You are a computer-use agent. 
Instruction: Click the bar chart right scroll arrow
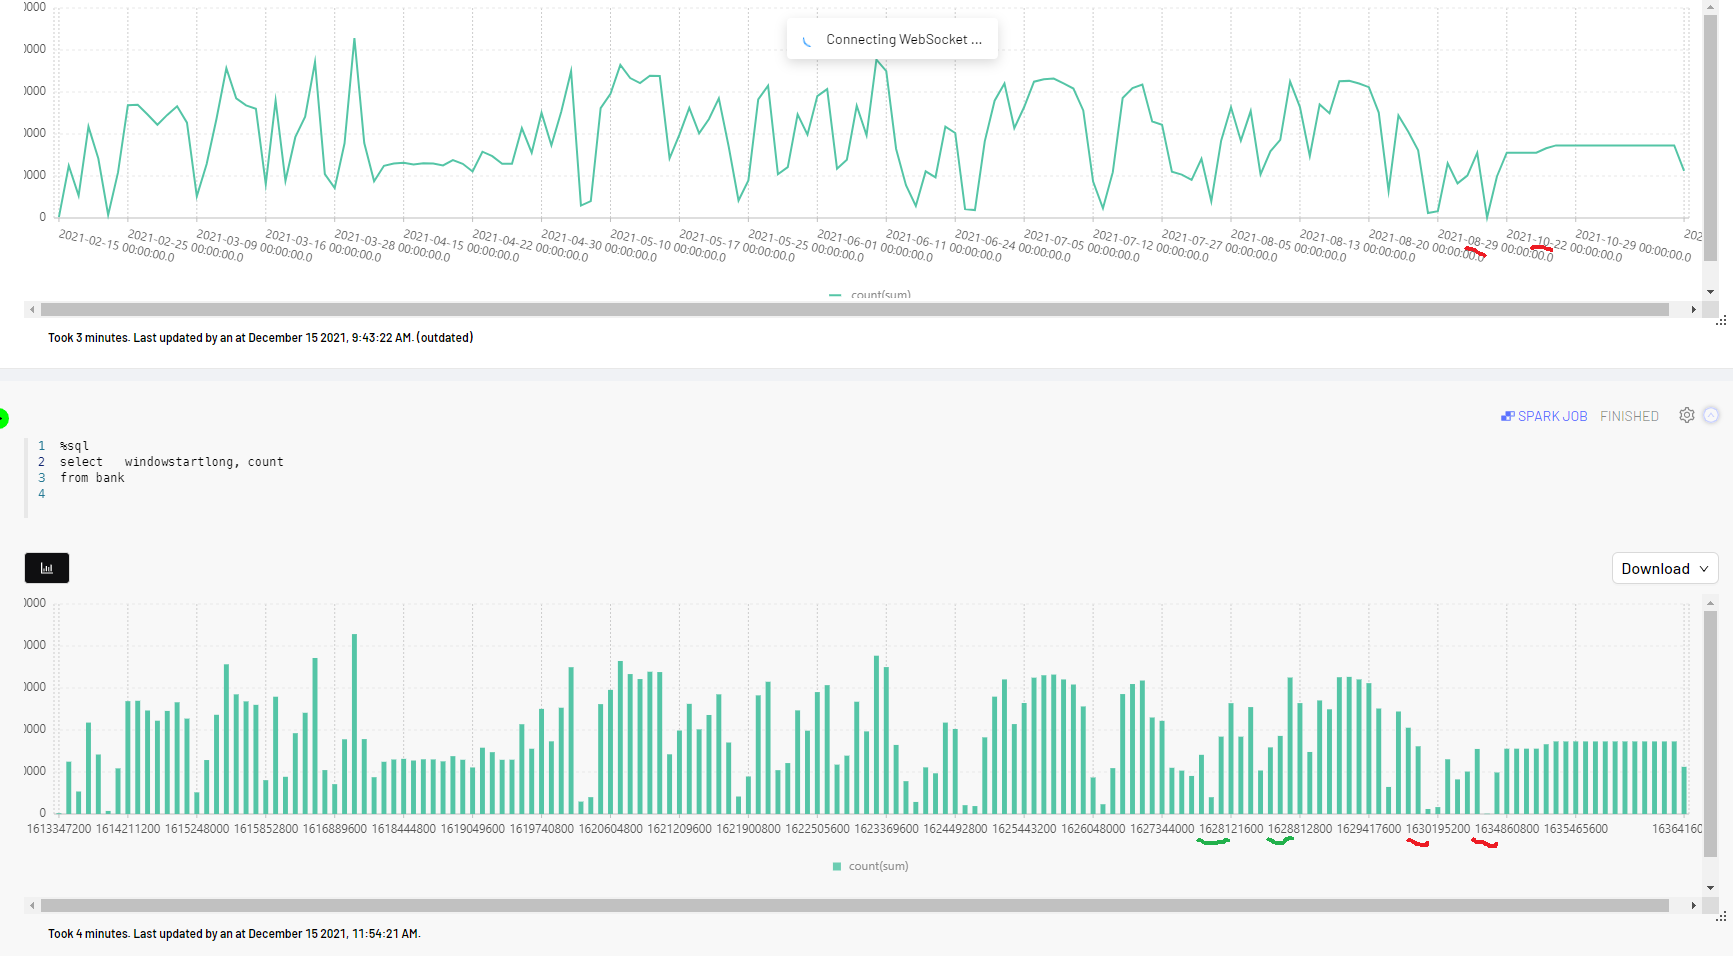[1693, 905]
